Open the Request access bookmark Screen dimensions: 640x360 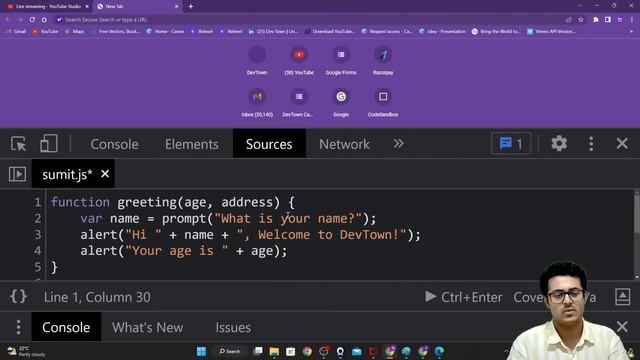coord(387,31)
